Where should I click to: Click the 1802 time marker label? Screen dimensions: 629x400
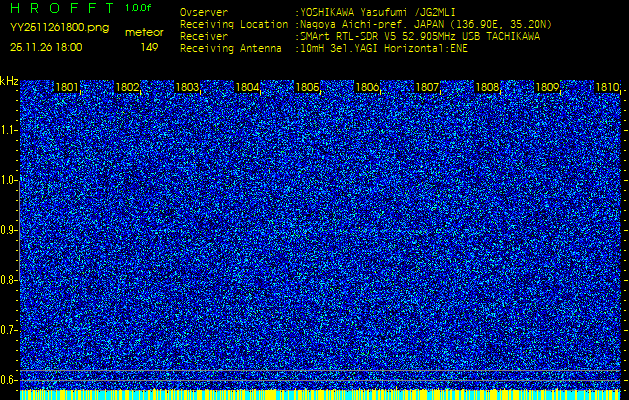click(127, 87)
